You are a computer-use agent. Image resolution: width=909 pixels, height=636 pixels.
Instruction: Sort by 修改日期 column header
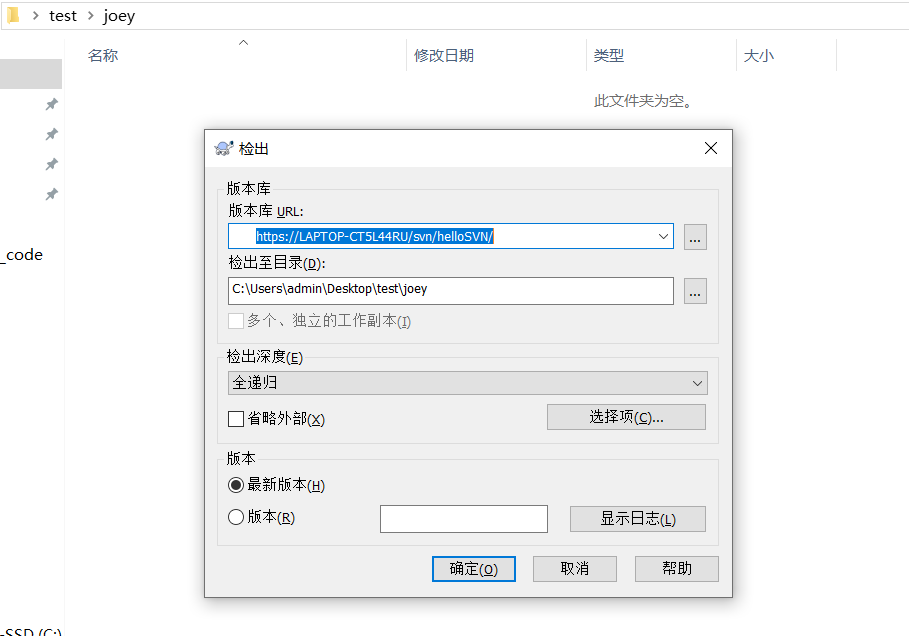[x=443, y=56]
